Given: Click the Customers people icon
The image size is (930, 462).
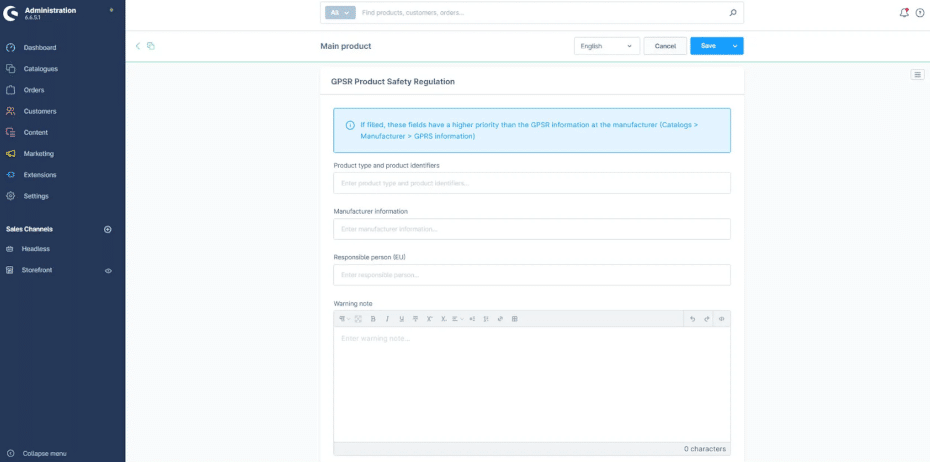Looking at the screenshot, I should (10, 111).
